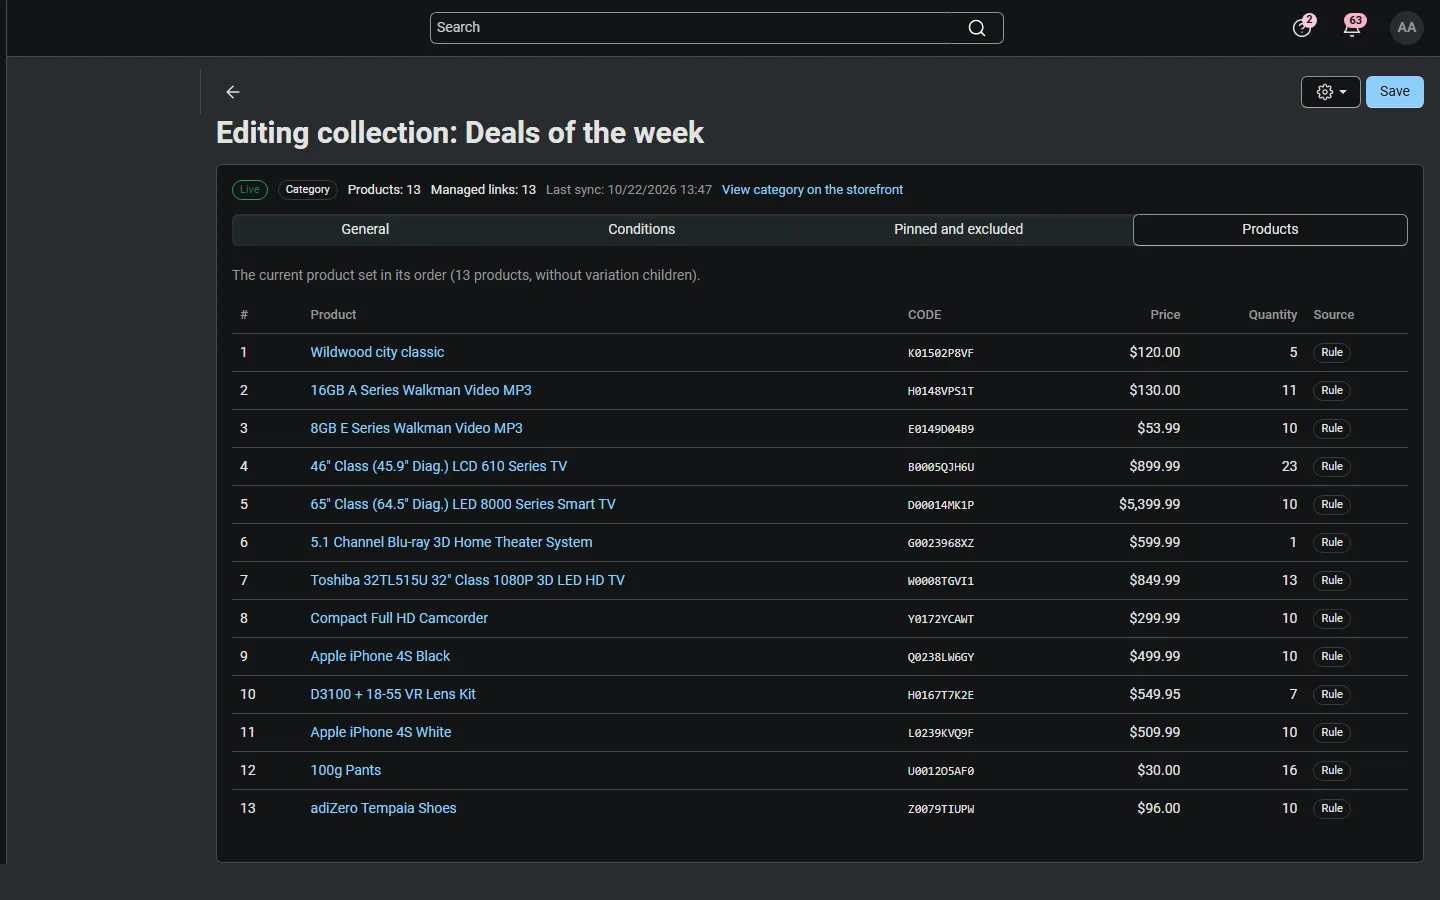This screenshot has height=900, width=1440.
Task: Select product code K01502P8VF
Action: tap(941, 353)
